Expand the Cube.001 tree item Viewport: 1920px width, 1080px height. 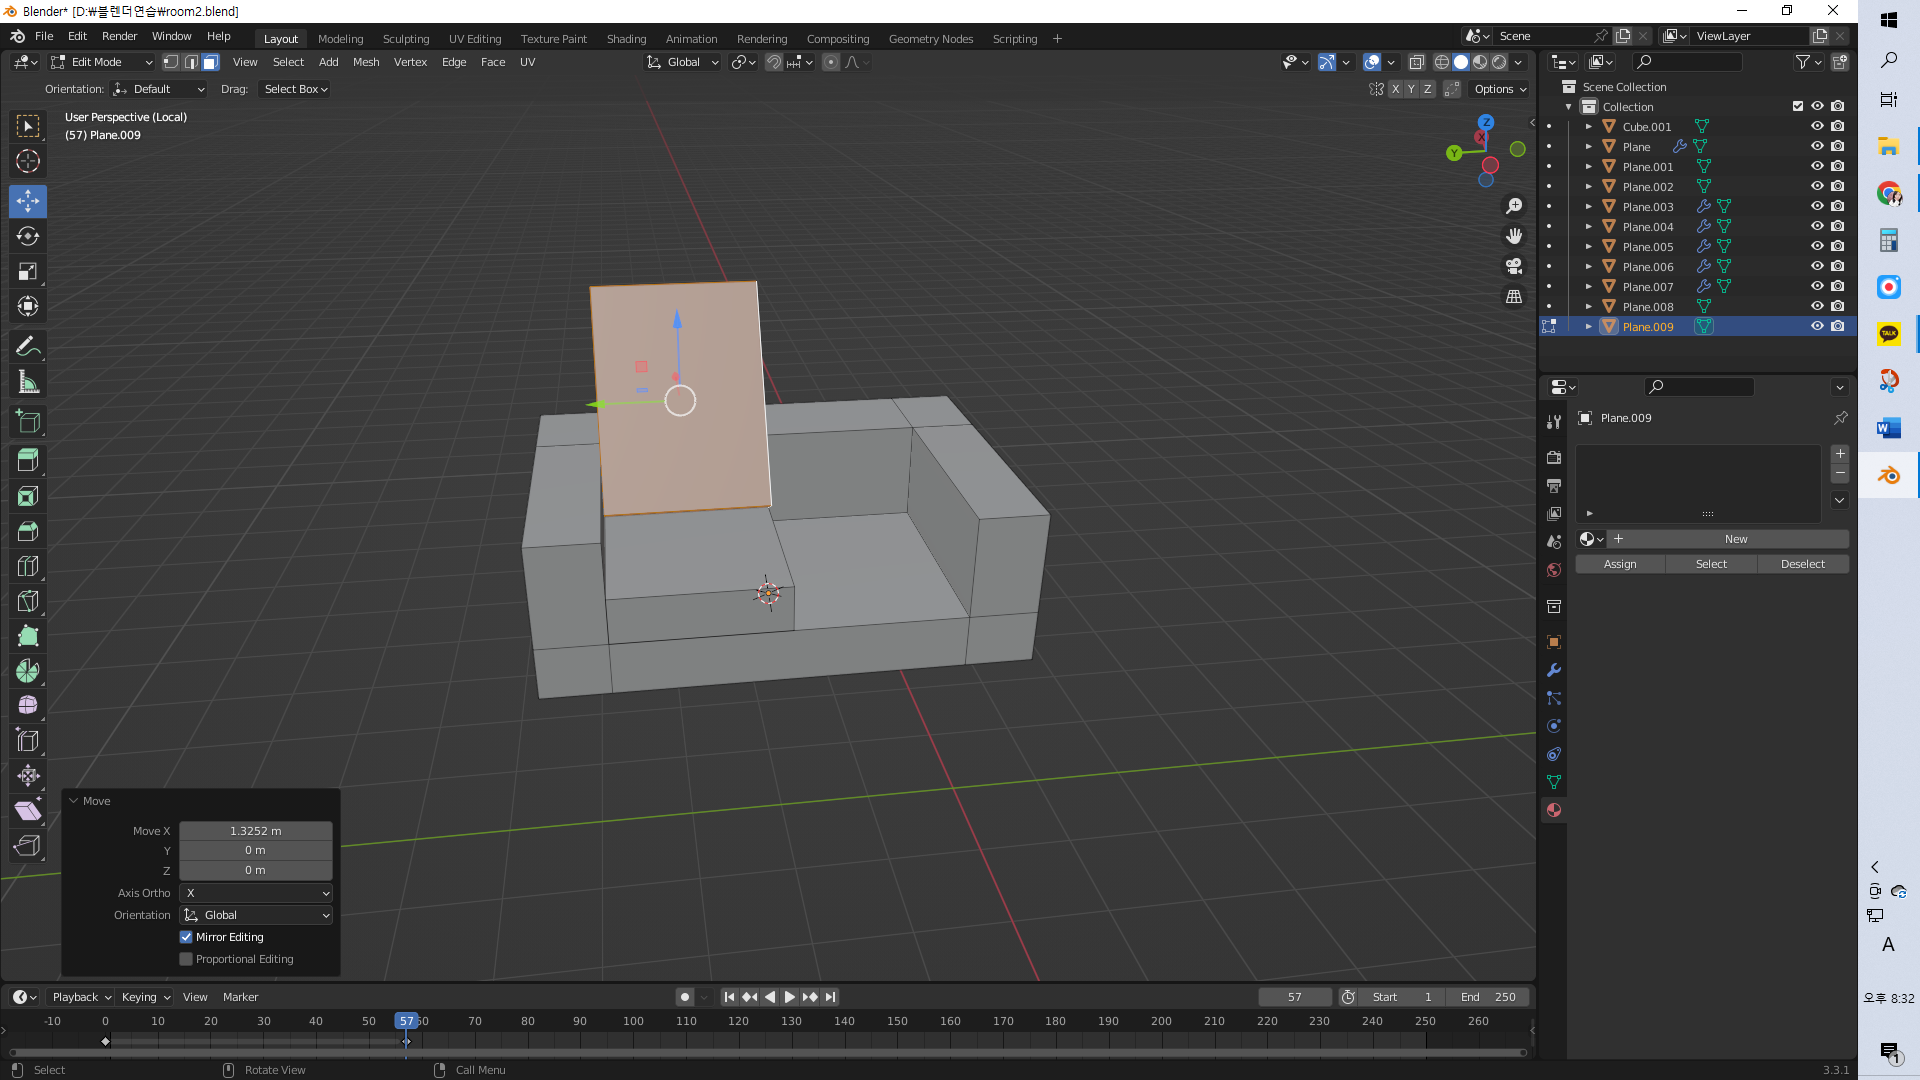point(1588,127)
